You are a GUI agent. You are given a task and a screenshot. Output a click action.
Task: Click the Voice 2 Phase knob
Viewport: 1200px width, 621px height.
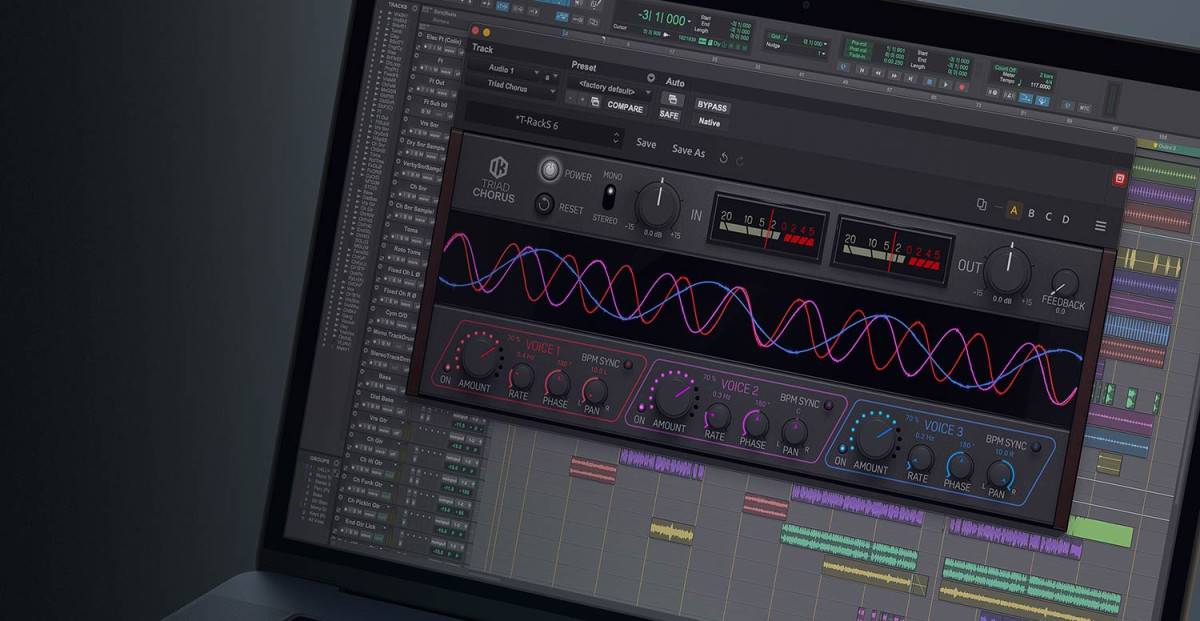point(754,424)
